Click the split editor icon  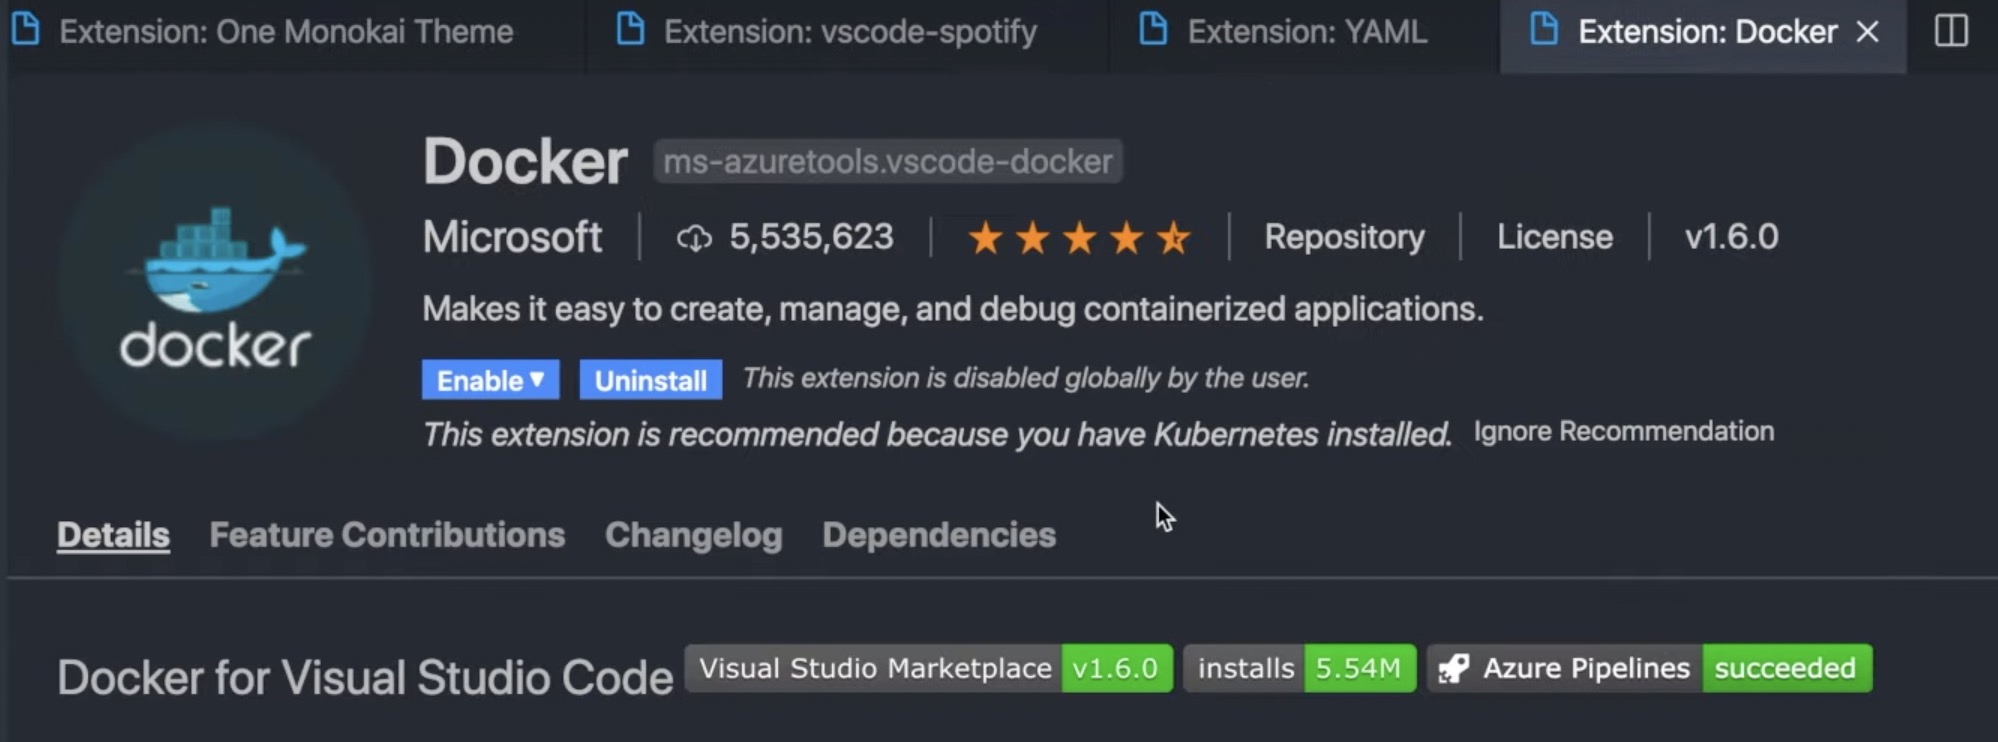1950,31
